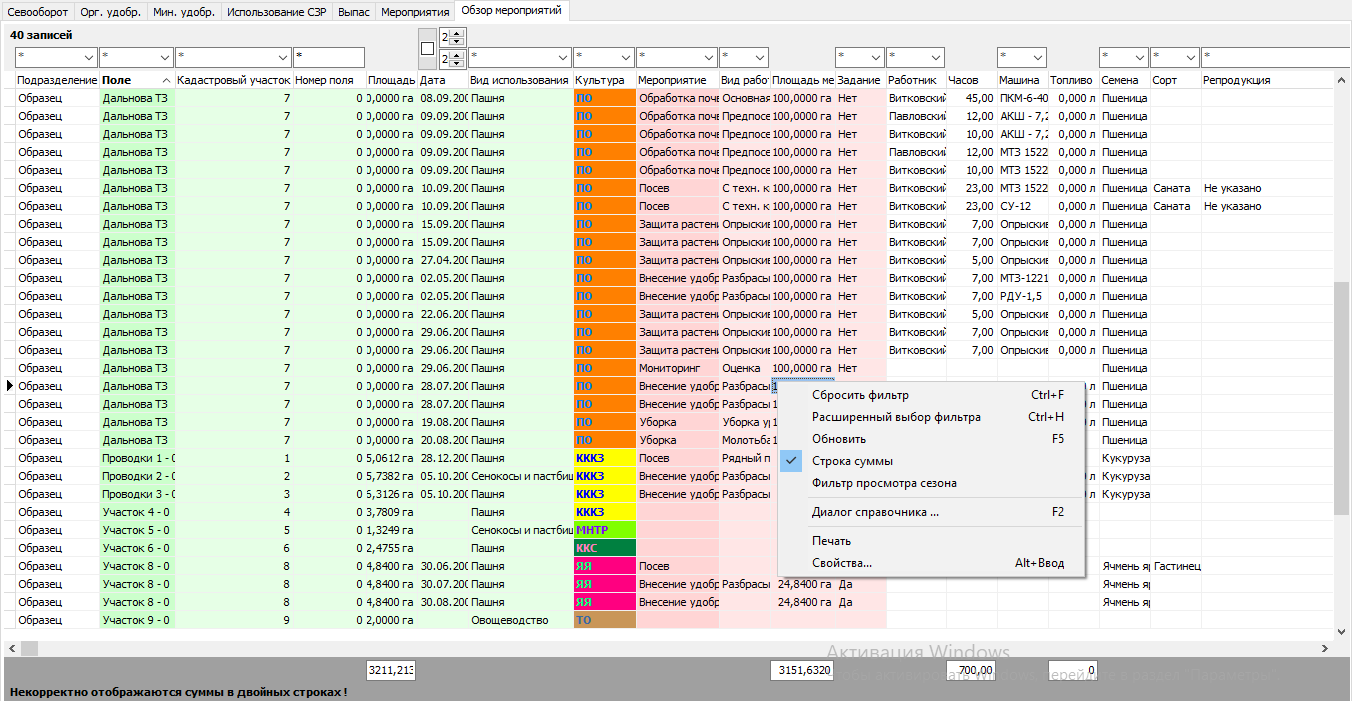Select the 28.12.20 date cell

coord(443,458)
